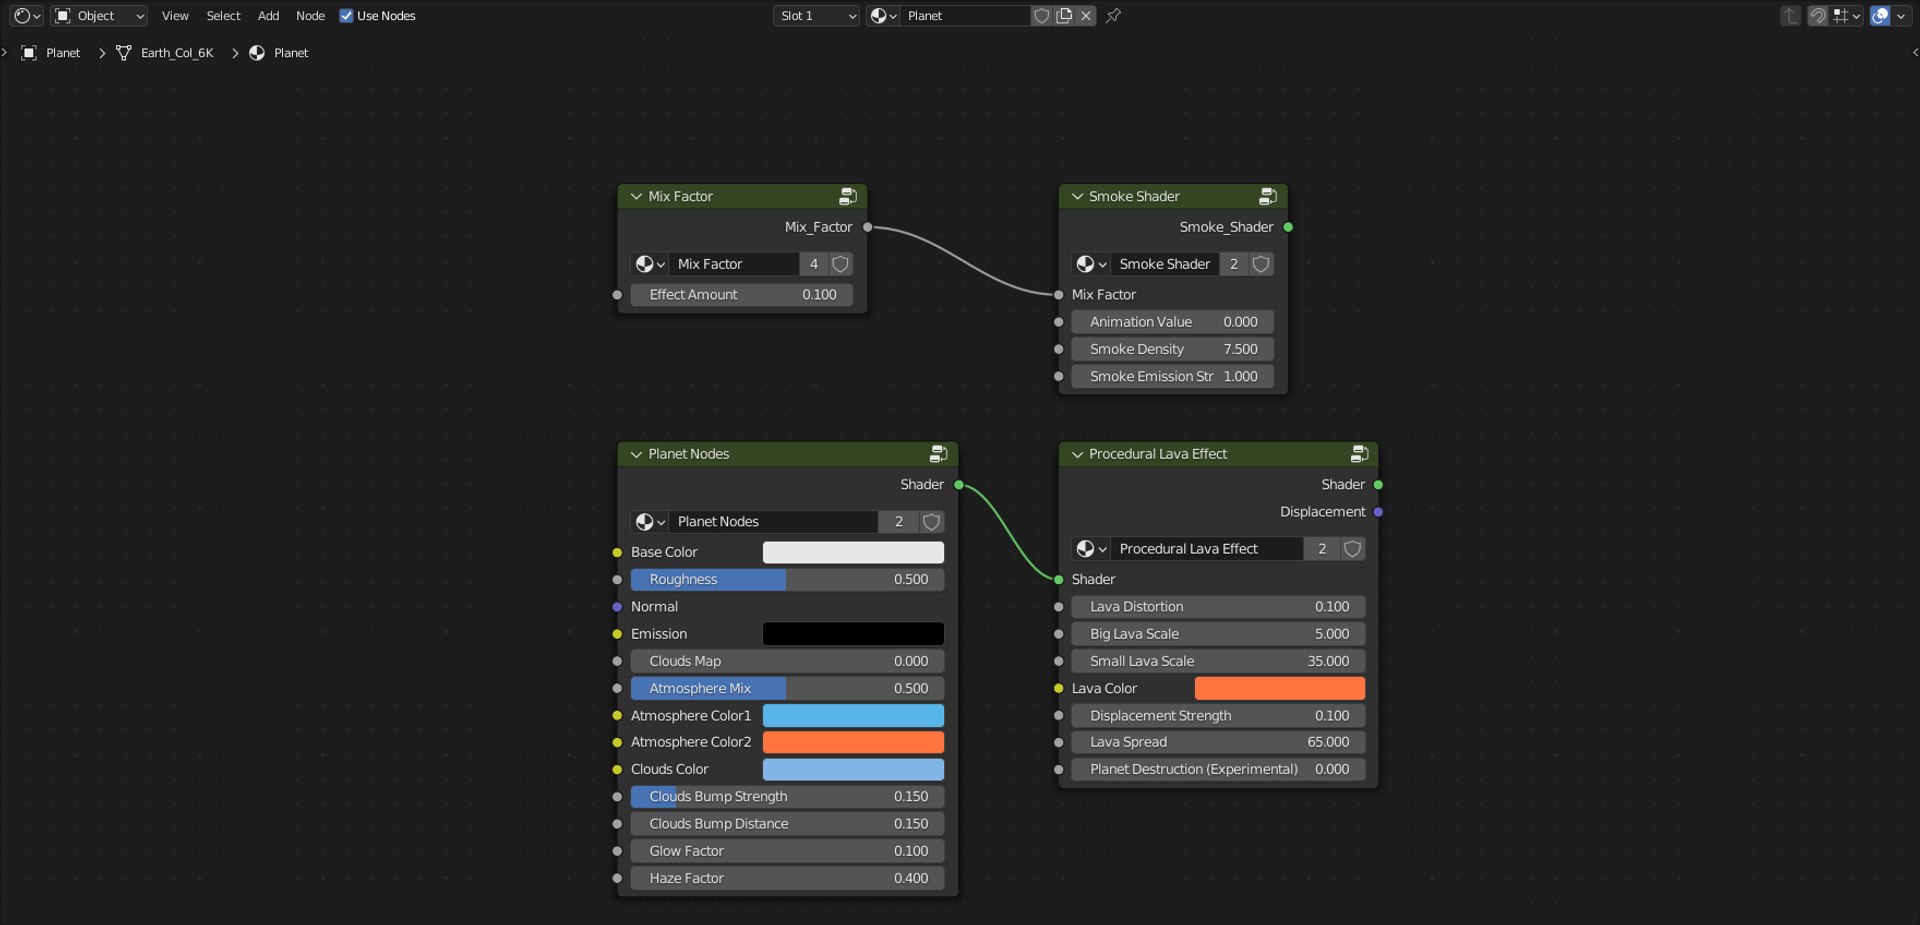
Task: Click the pin icon beside Planet material field
Action: pyautogui.click(x=1113, y=15)
